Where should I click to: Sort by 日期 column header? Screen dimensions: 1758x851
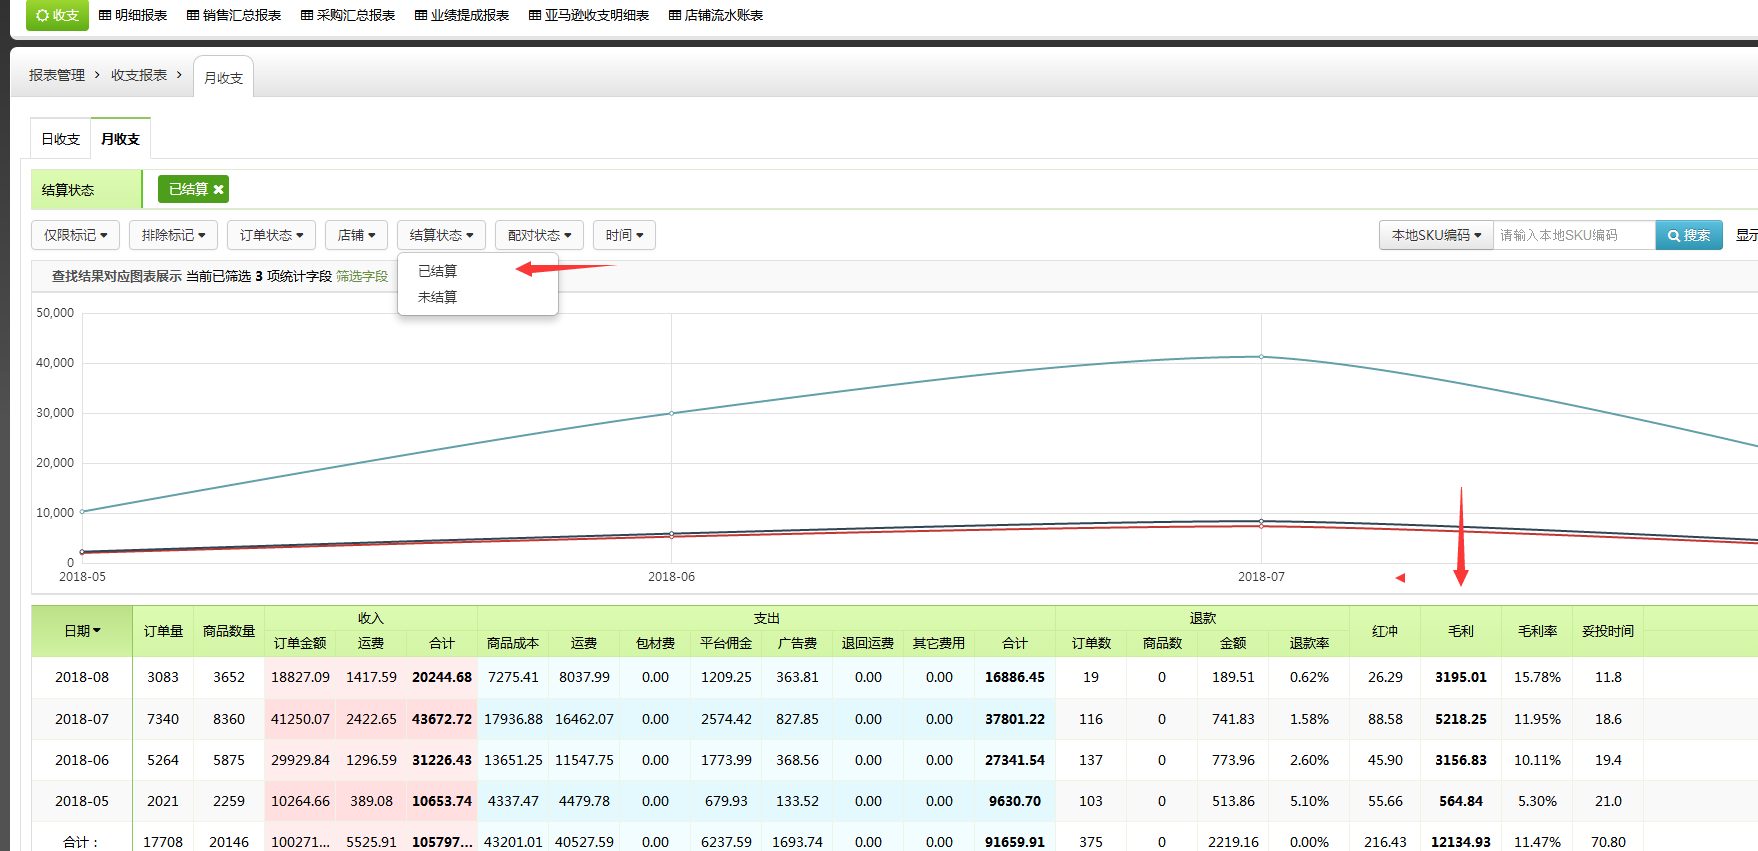pos(82,631)
